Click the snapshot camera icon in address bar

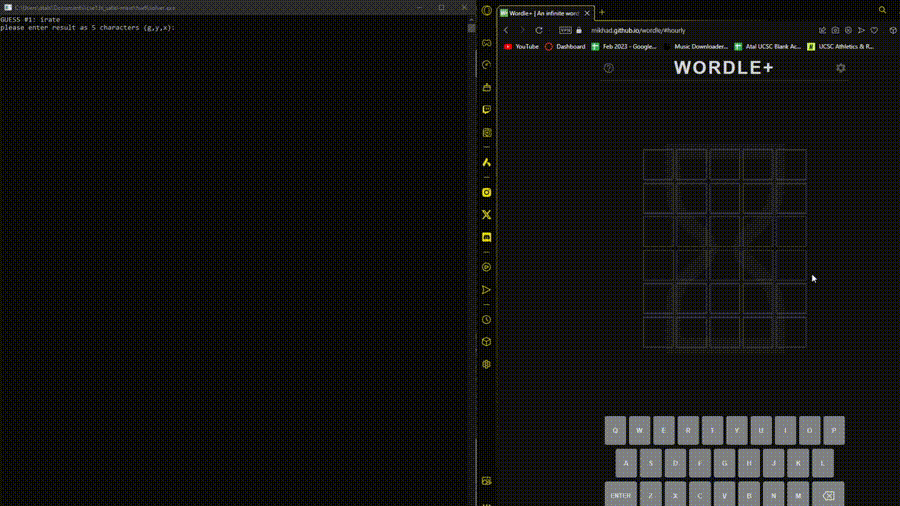pyautogui.click(x=836, y=30)
